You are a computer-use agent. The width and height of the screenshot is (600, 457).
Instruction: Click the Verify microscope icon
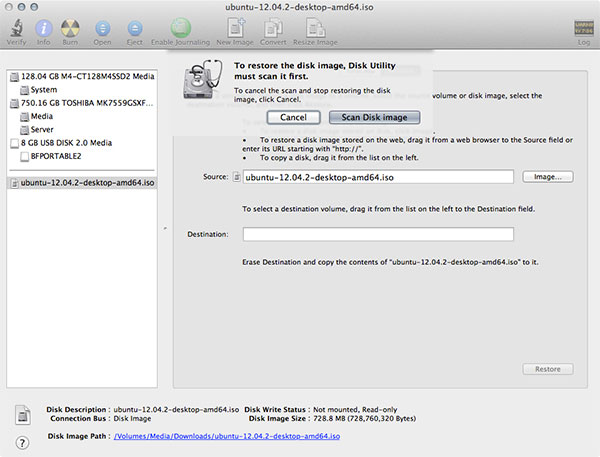point(16,28)
